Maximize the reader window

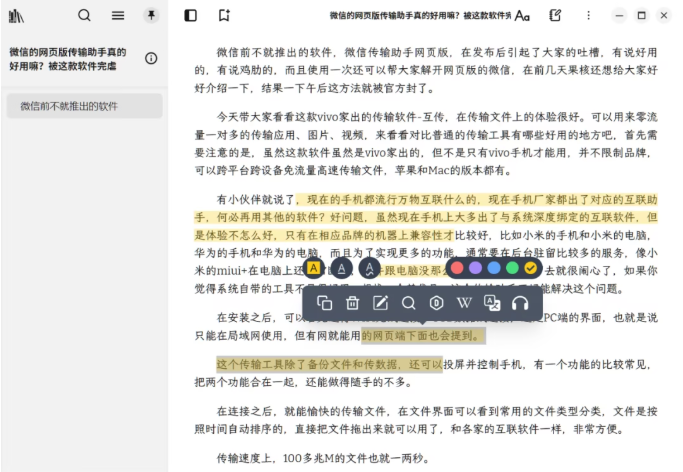pos(641,16)
